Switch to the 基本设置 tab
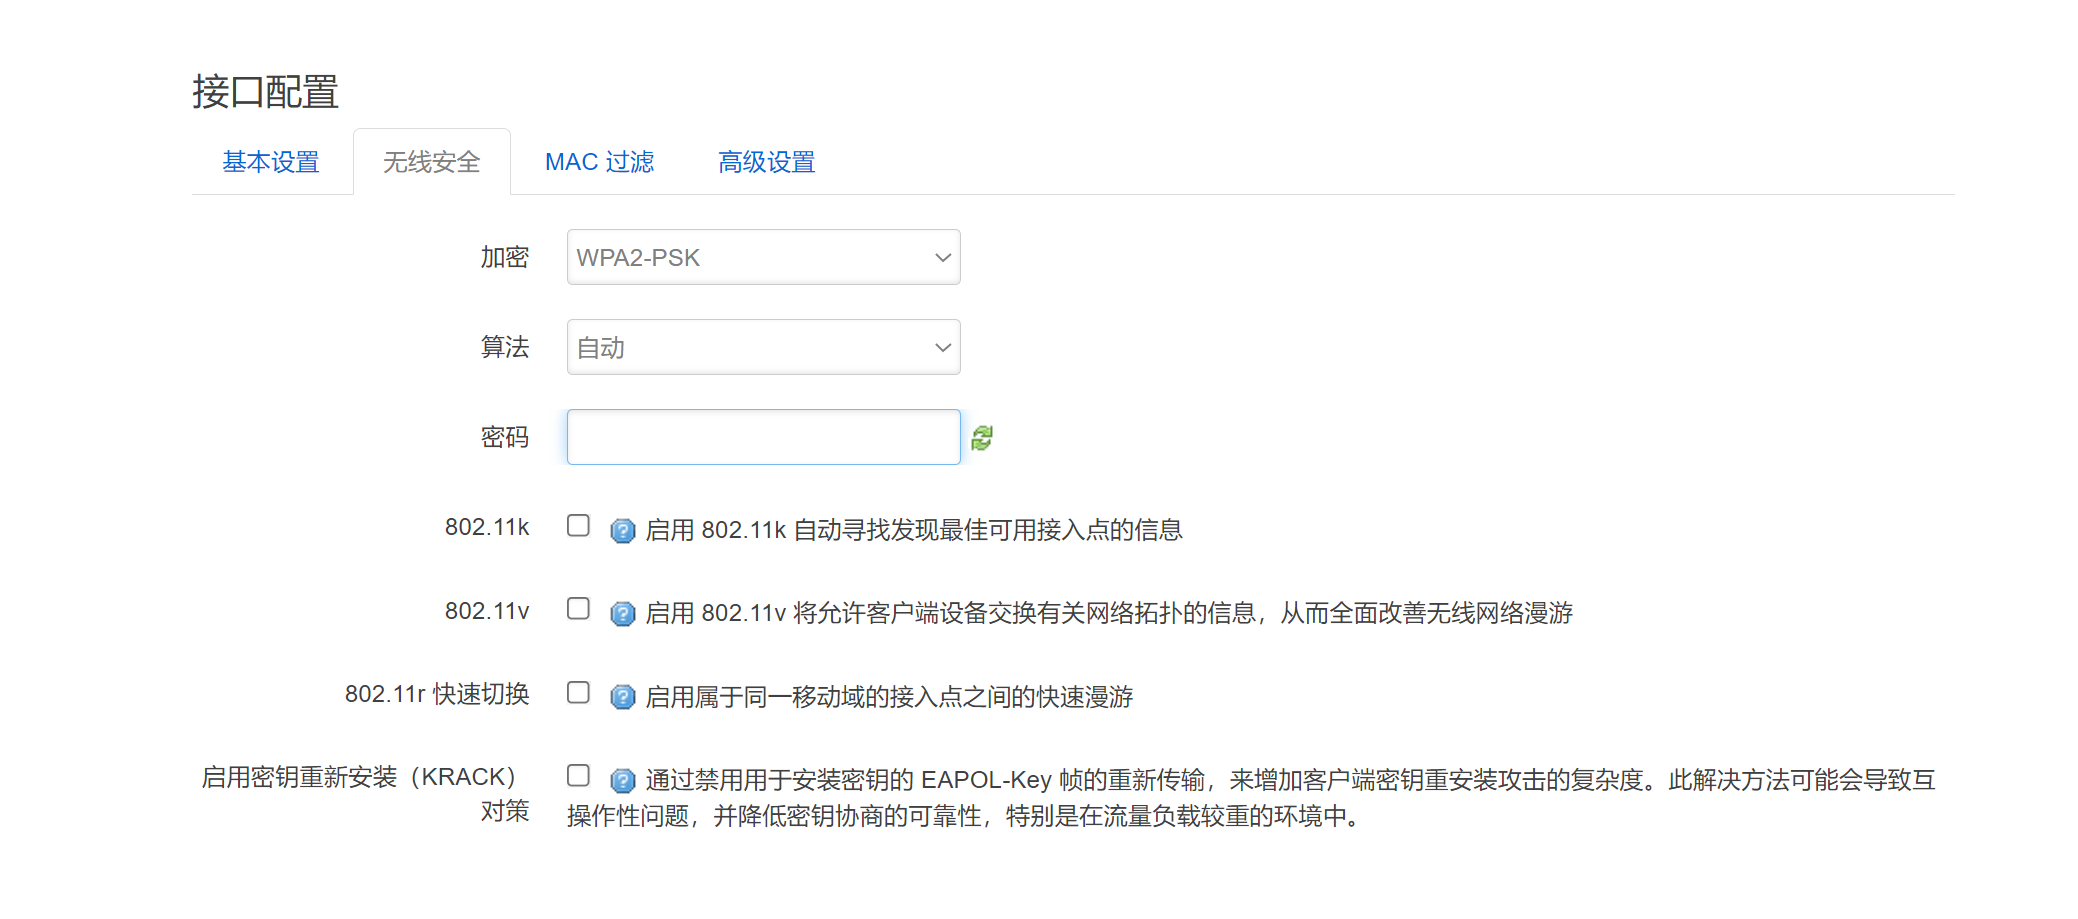Screen dimensions: 2078x919 (271, 162)
